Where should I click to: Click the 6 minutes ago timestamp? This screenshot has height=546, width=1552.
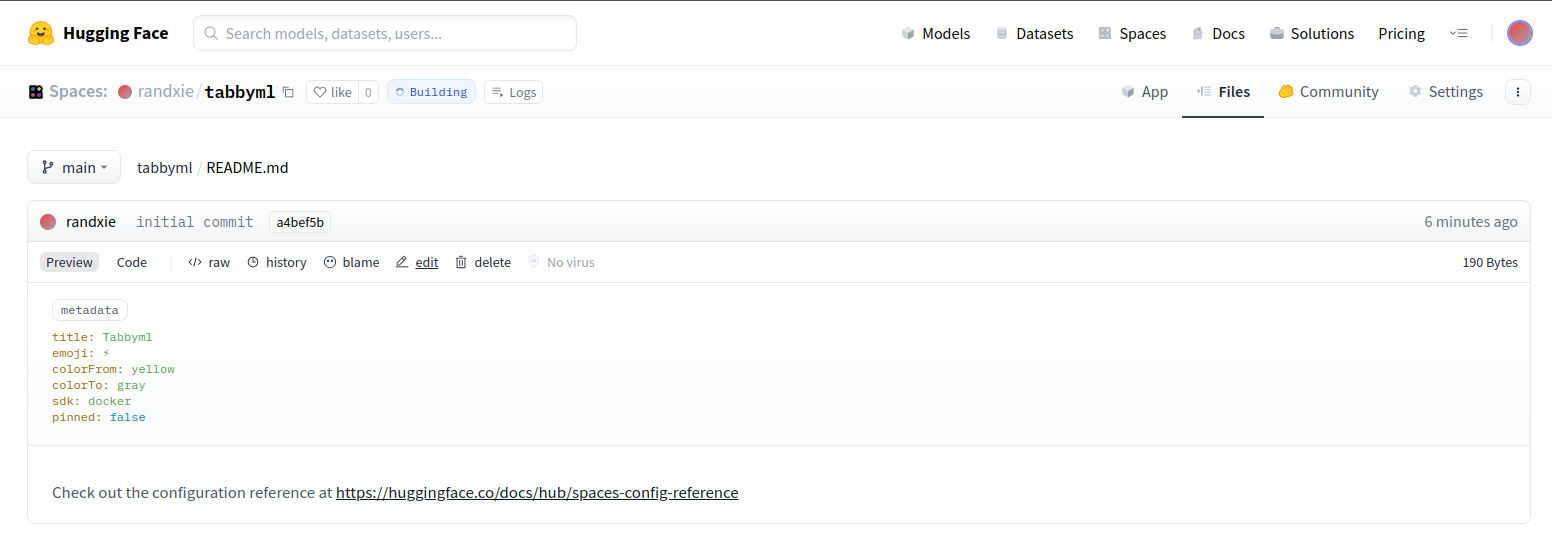pyautogui.click(x=1471, y=222)
